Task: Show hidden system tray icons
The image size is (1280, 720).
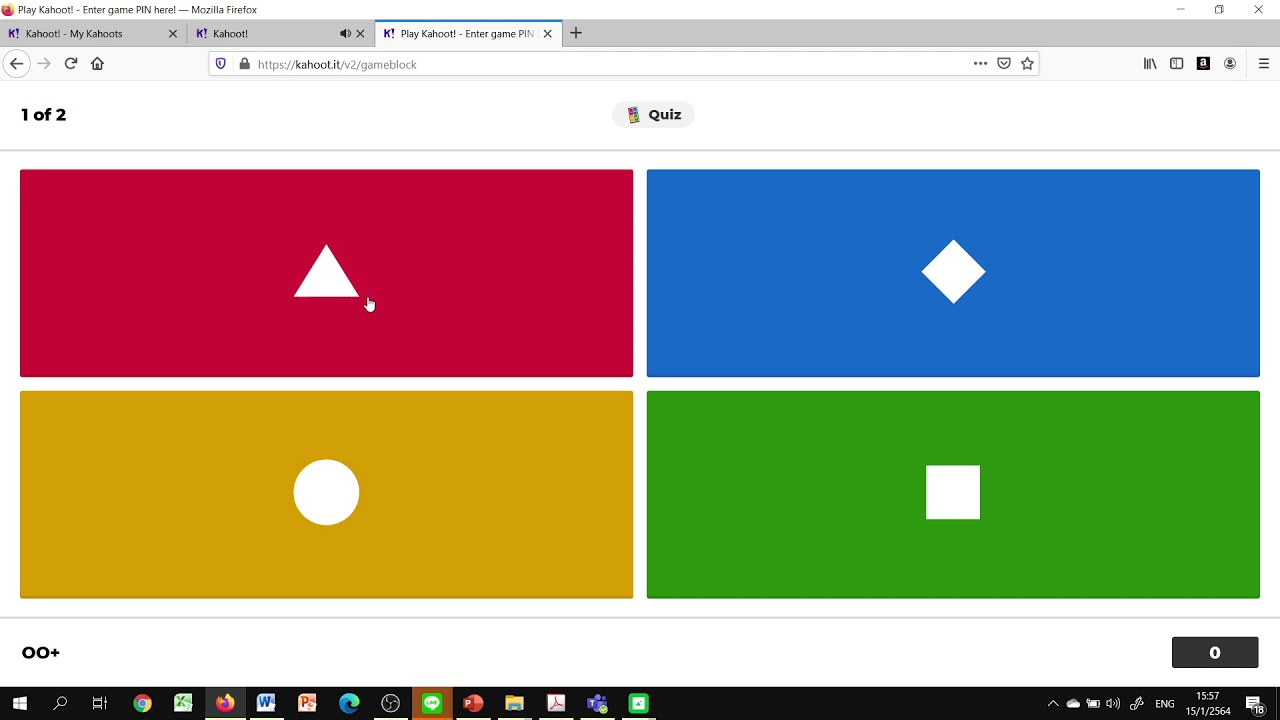Action: 1053,704
